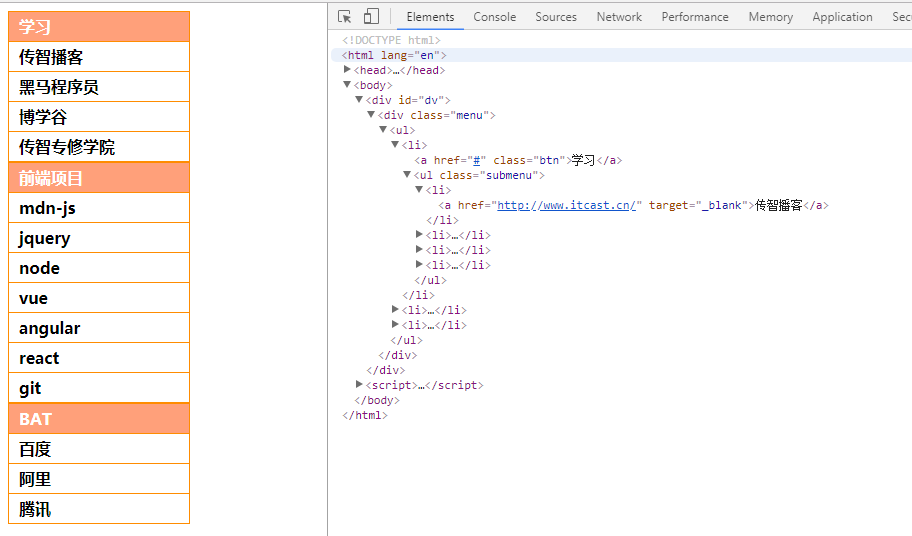912x536 pixels.
Task: Collapse the div id="dv" node
Action: point(360,100)
